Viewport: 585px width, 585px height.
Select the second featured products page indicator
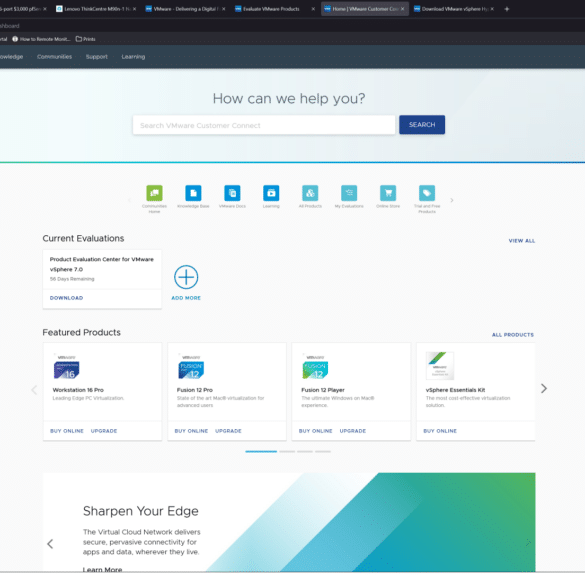(287, 451)
